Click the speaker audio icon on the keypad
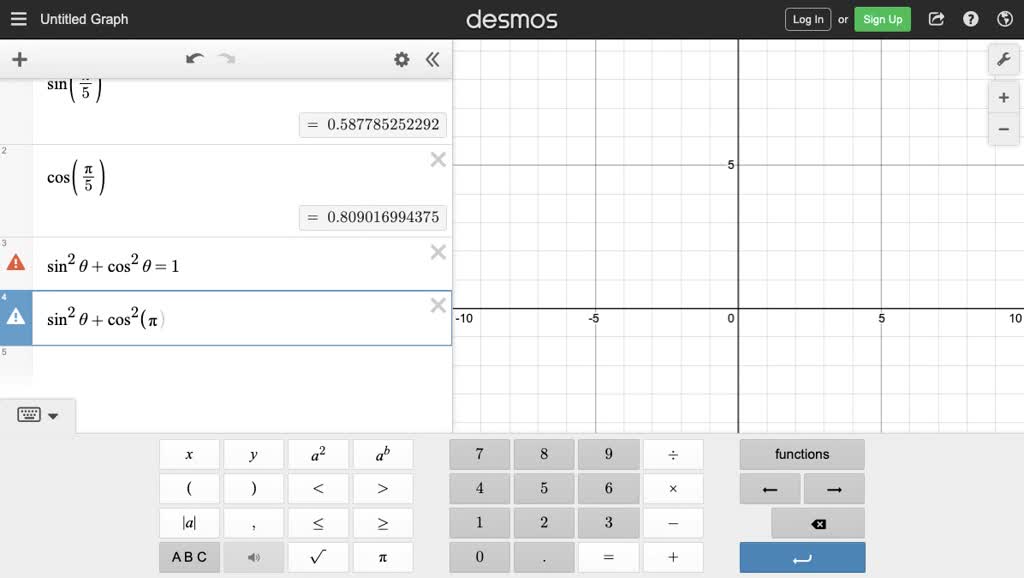Screen dimensions: 1024x578 253,557
